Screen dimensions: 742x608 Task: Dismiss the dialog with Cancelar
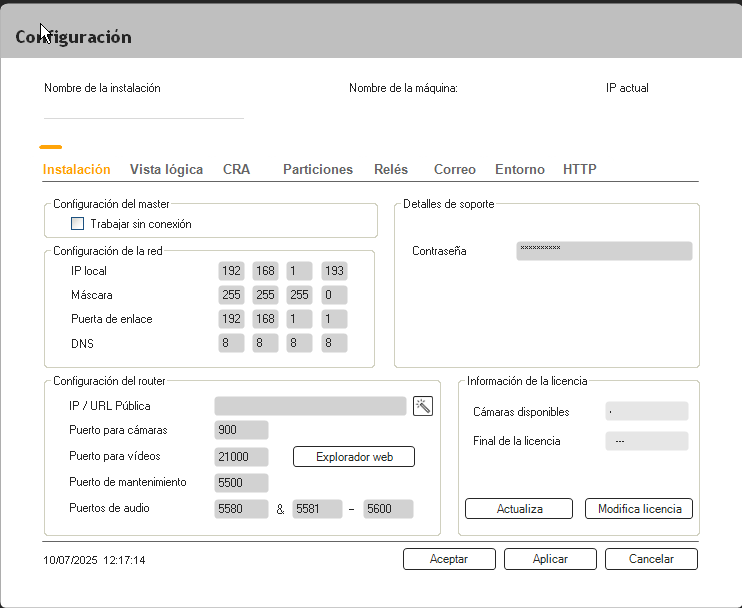pyautogui.click(x=651, y=559)
